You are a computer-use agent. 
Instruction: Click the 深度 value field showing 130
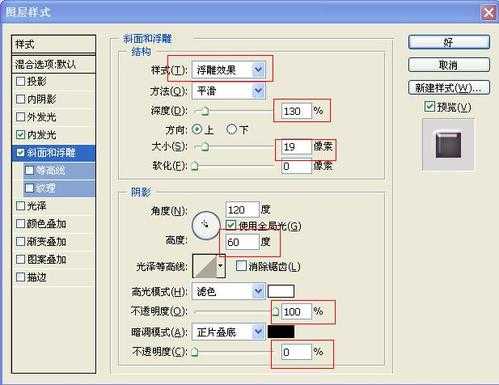[x=296, y=111]
